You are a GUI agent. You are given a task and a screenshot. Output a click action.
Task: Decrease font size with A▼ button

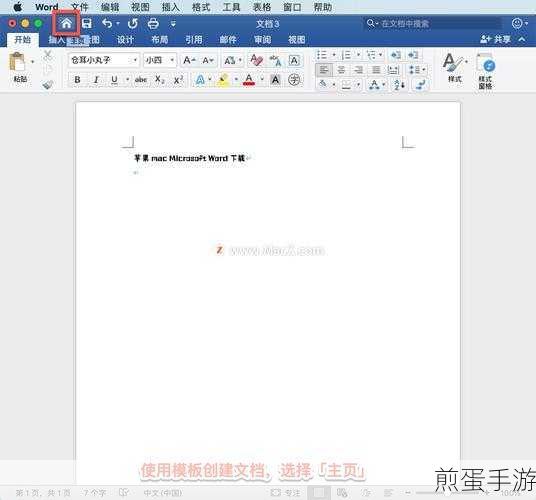(x=208, y=60)
